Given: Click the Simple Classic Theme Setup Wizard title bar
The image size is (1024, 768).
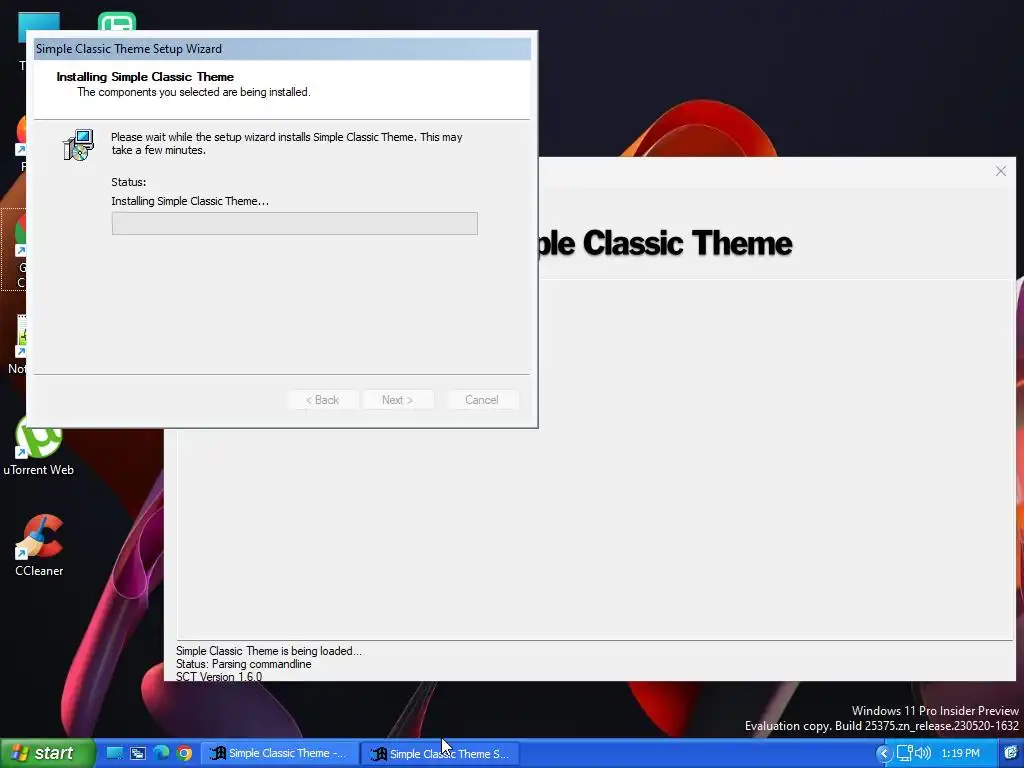Looking at the screenshot, I should (x=282, y=49).
